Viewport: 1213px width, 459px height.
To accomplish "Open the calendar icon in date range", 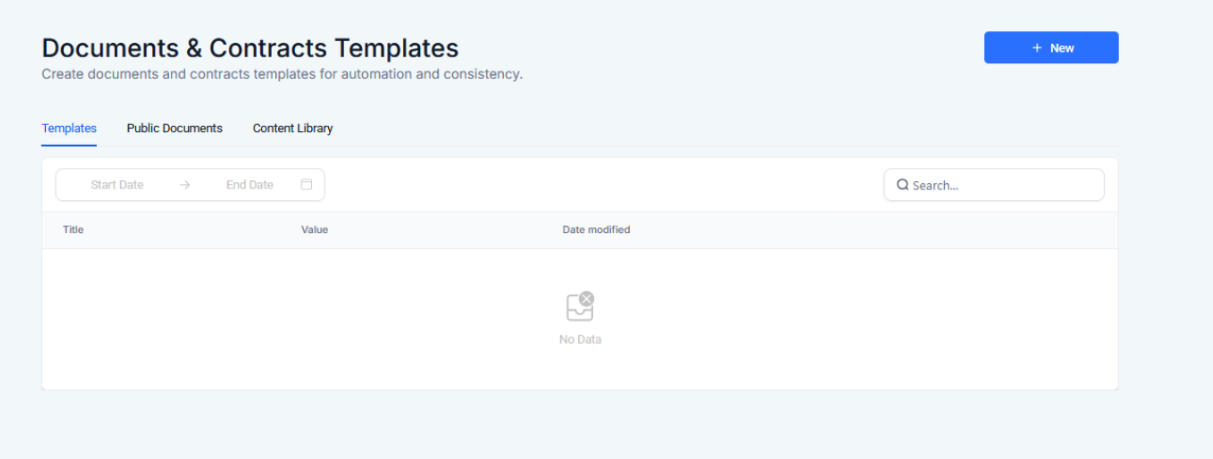I will [307, 185].
